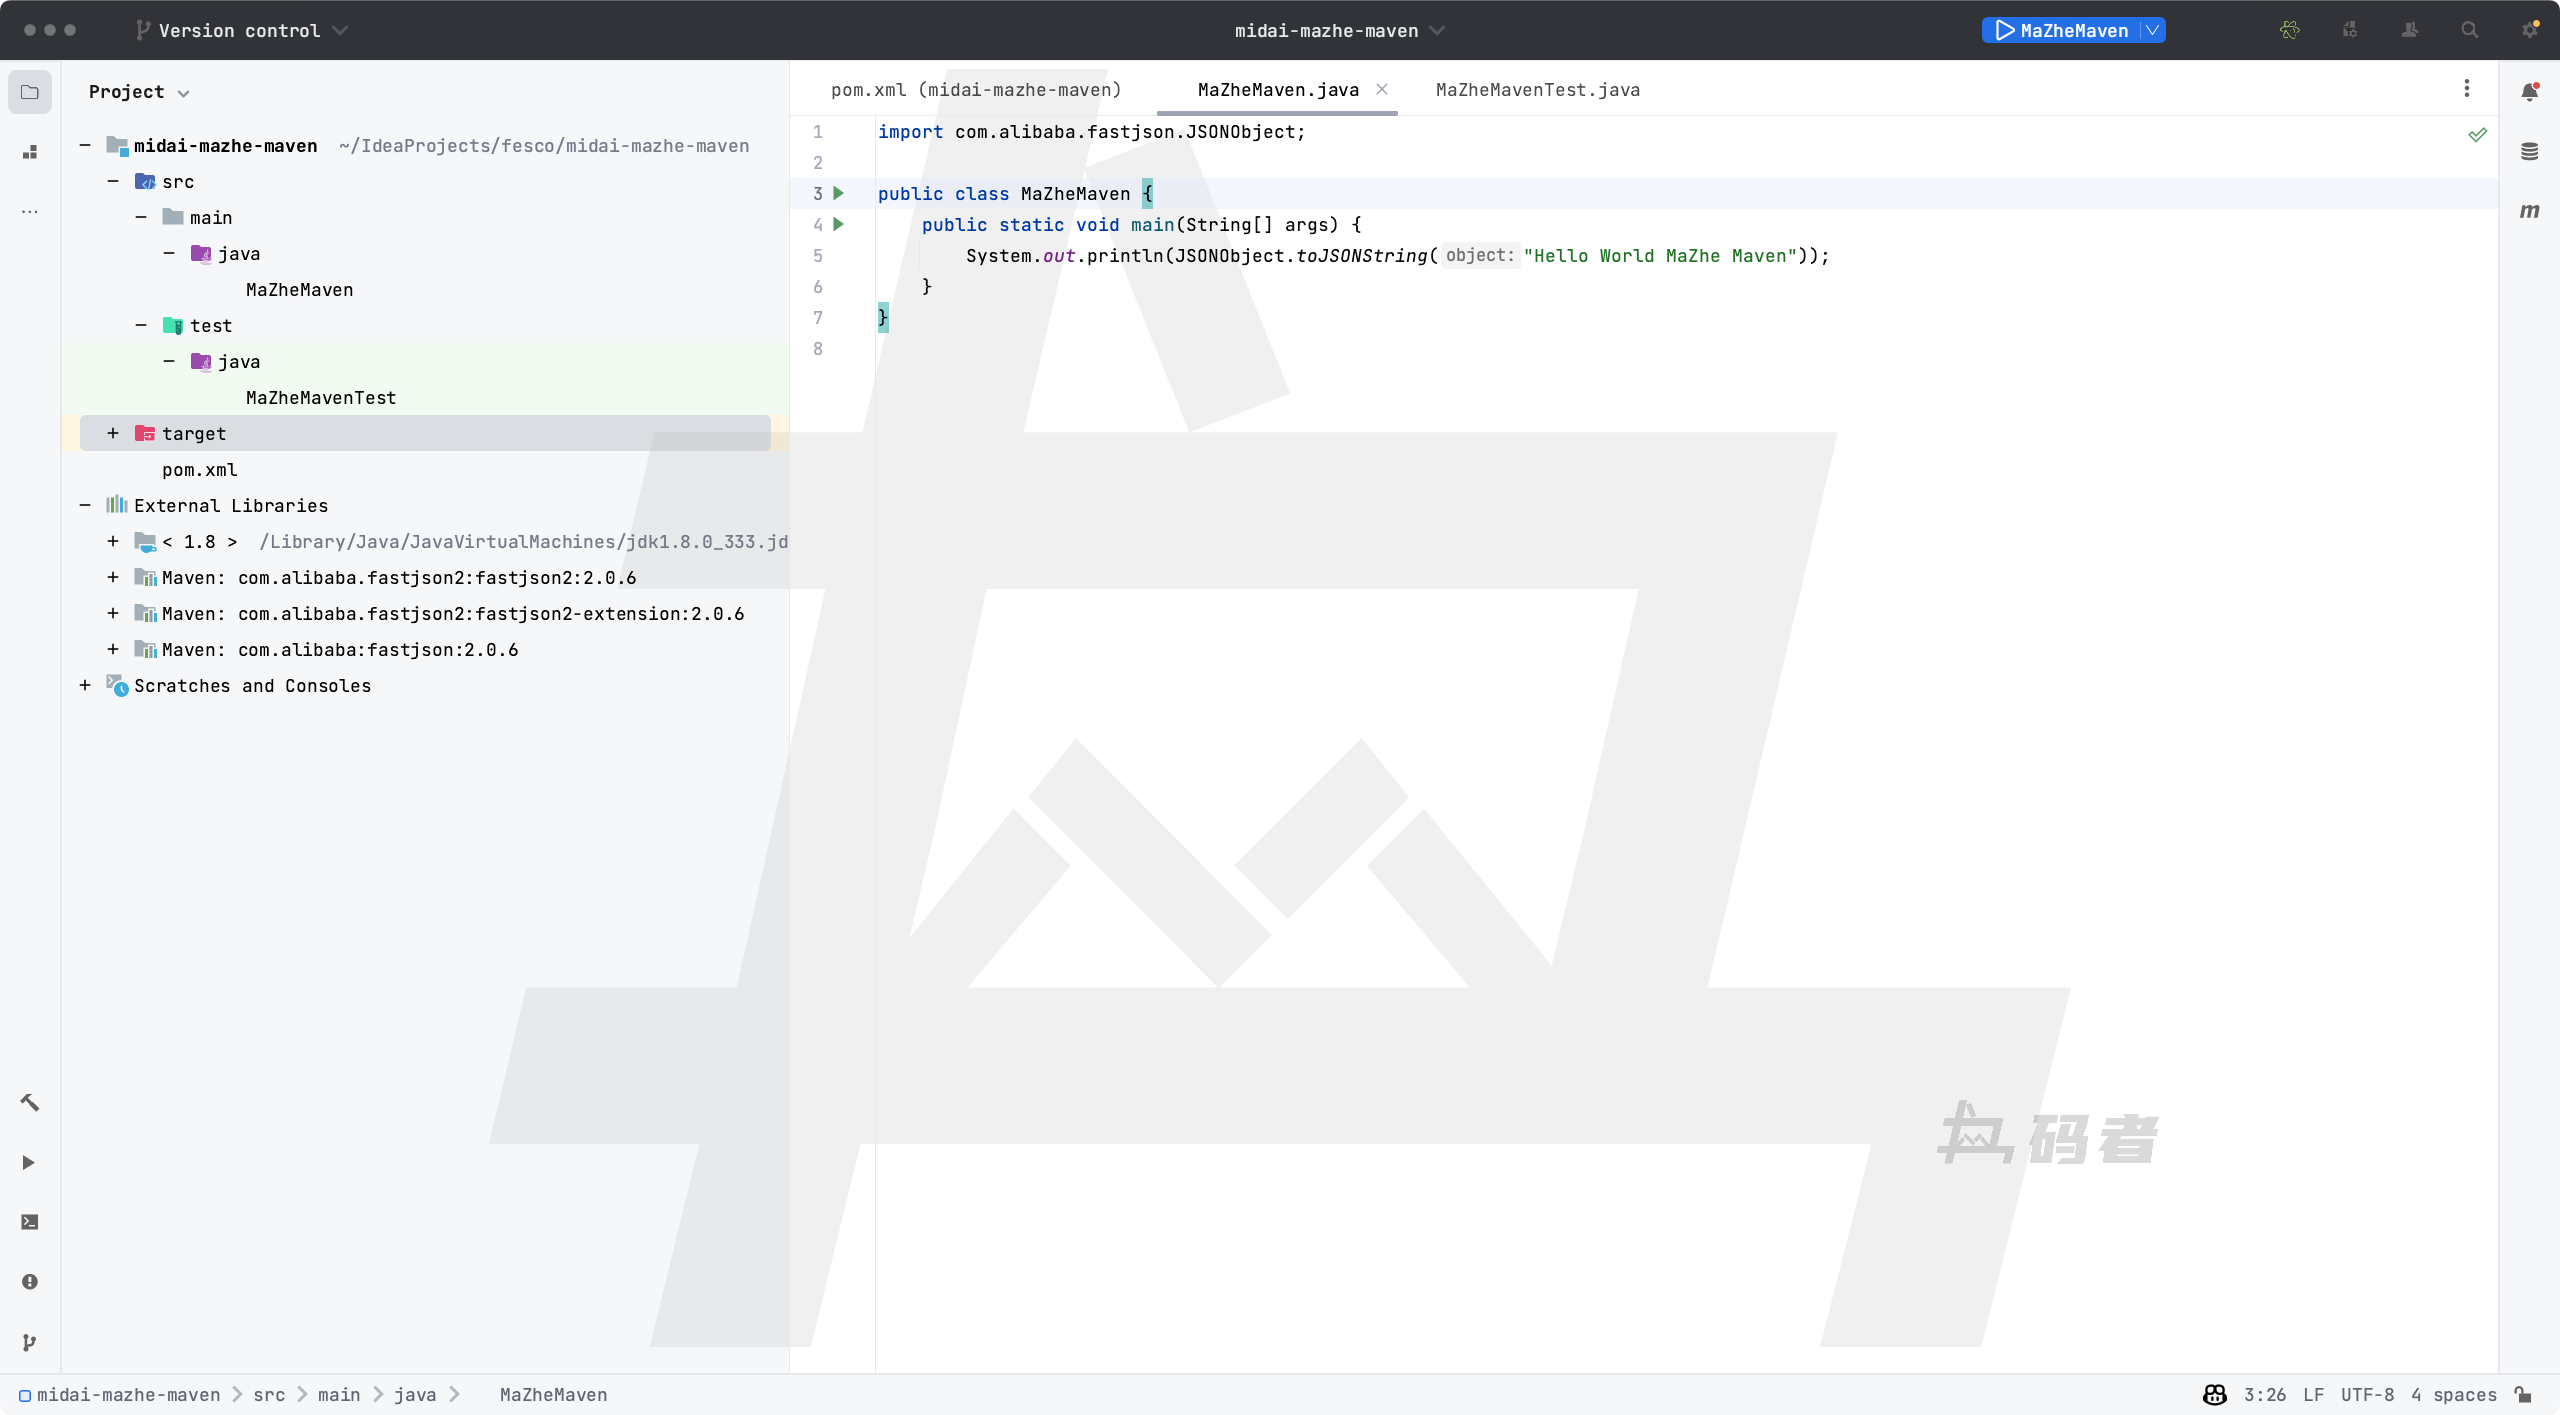This screenshot has width=2560, height=1415.
Task: Toggle the Project tool window folder icon
Action: (29, 92)
